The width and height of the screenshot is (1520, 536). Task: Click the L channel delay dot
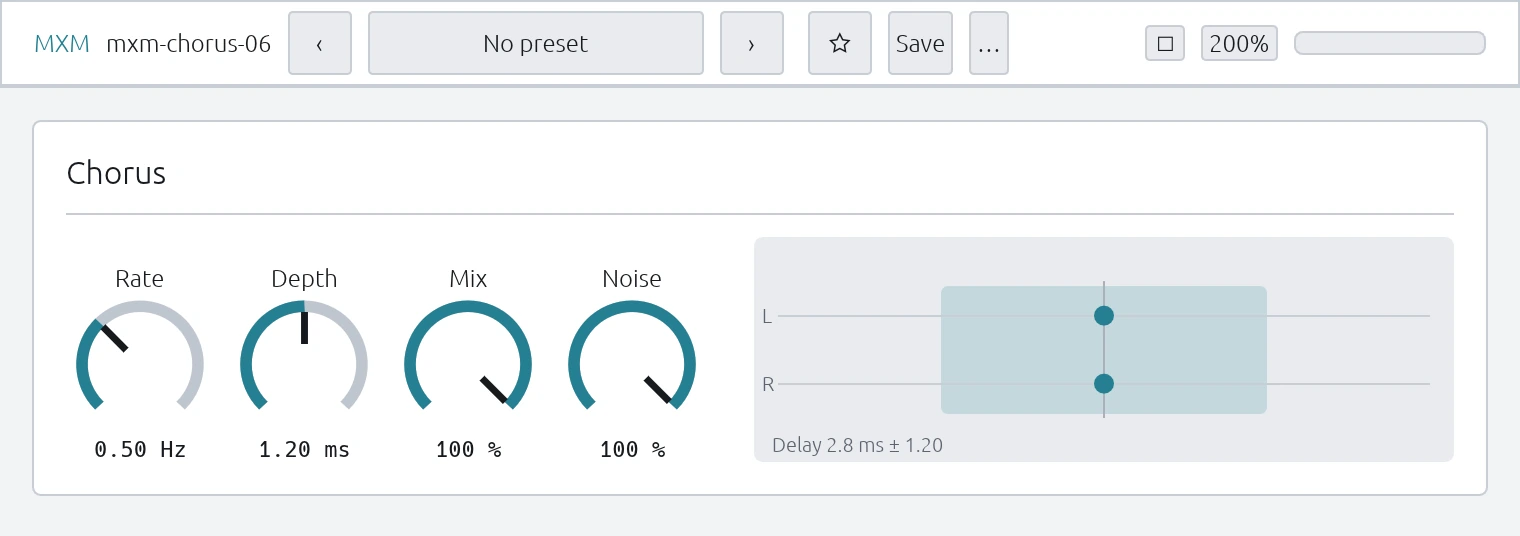click(x=1104, y=316)
